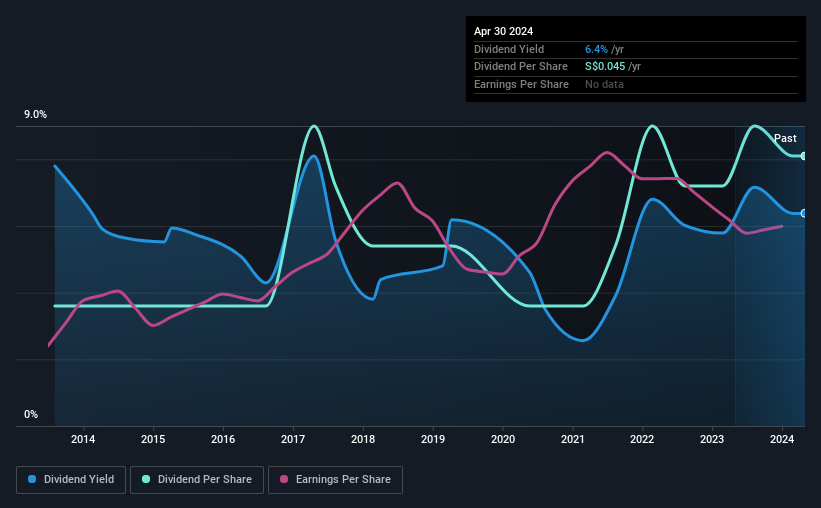Click the tooltip Earnings Per Share label
Screen dimensions: 821x508
521,84
